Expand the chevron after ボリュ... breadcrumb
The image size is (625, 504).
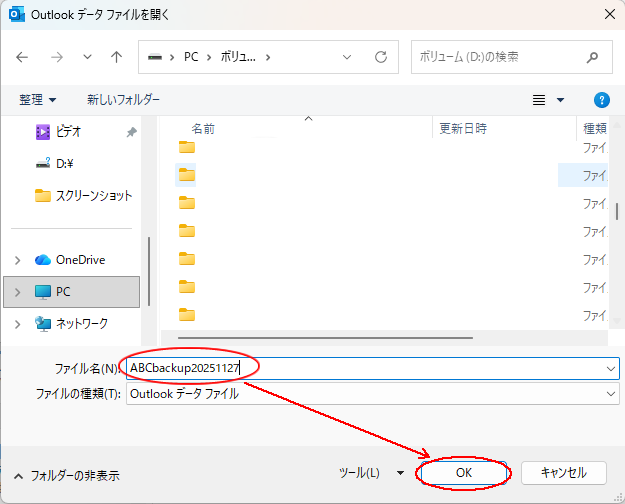point(268,57)
